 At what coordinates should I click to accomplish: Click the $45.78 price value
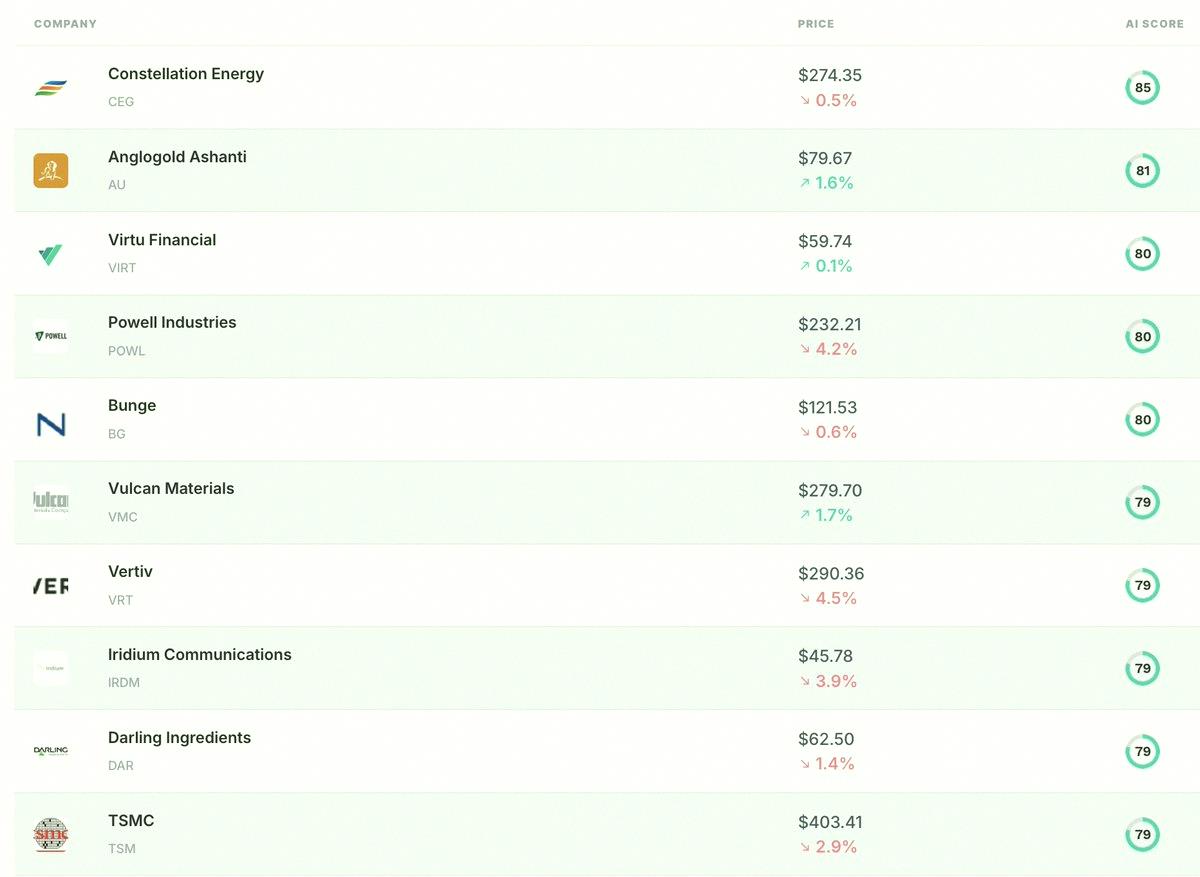tap(825, 657)
